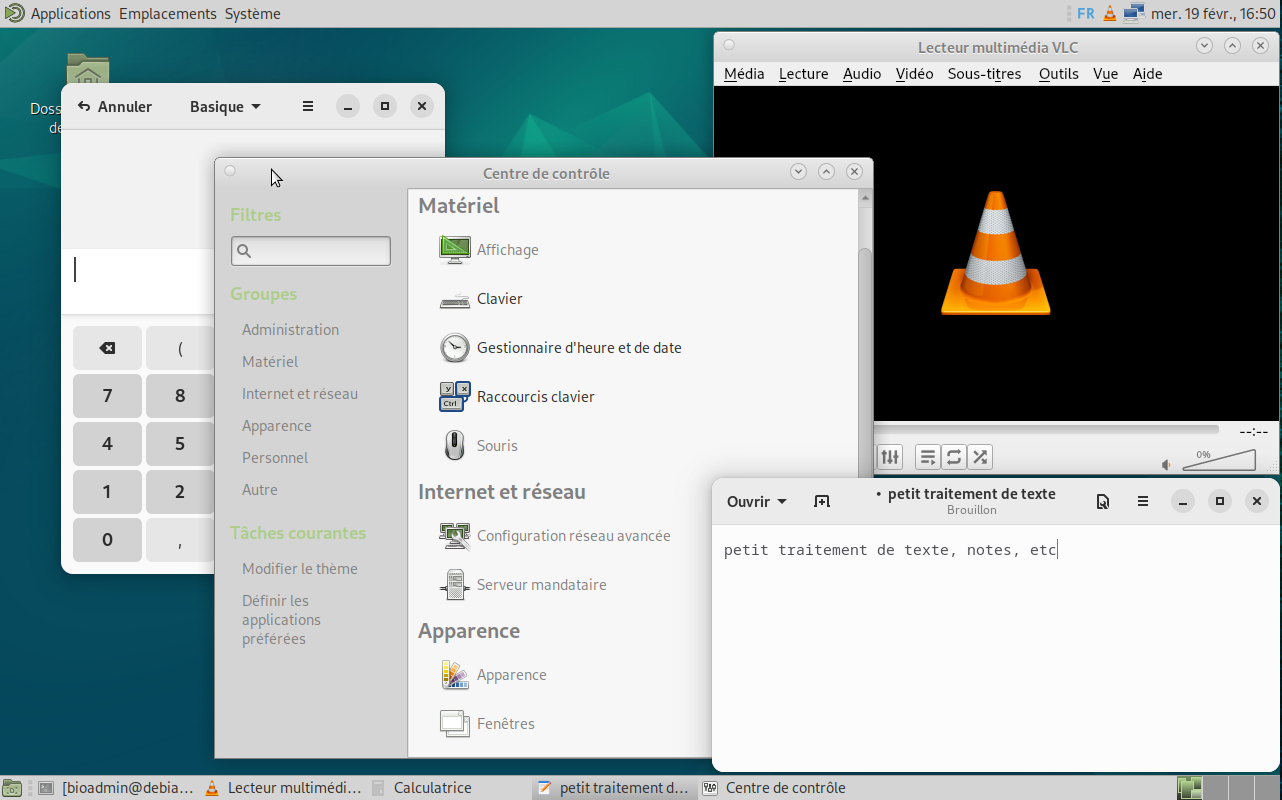Screen dimensions: 1282x800
Task: Toggle the VLC playlist view button
Action: point(928,457)
